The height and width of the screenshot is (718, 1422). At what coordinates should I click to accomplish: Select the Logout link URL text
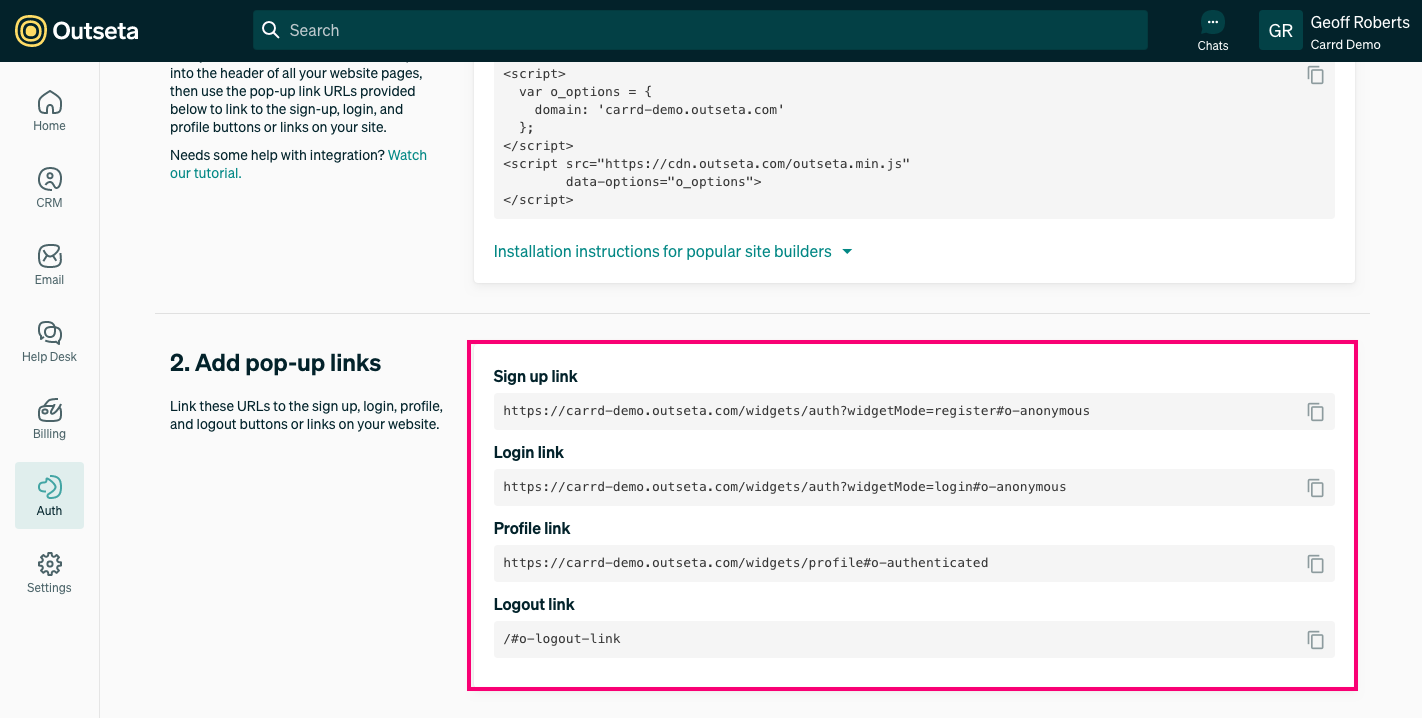561,638
